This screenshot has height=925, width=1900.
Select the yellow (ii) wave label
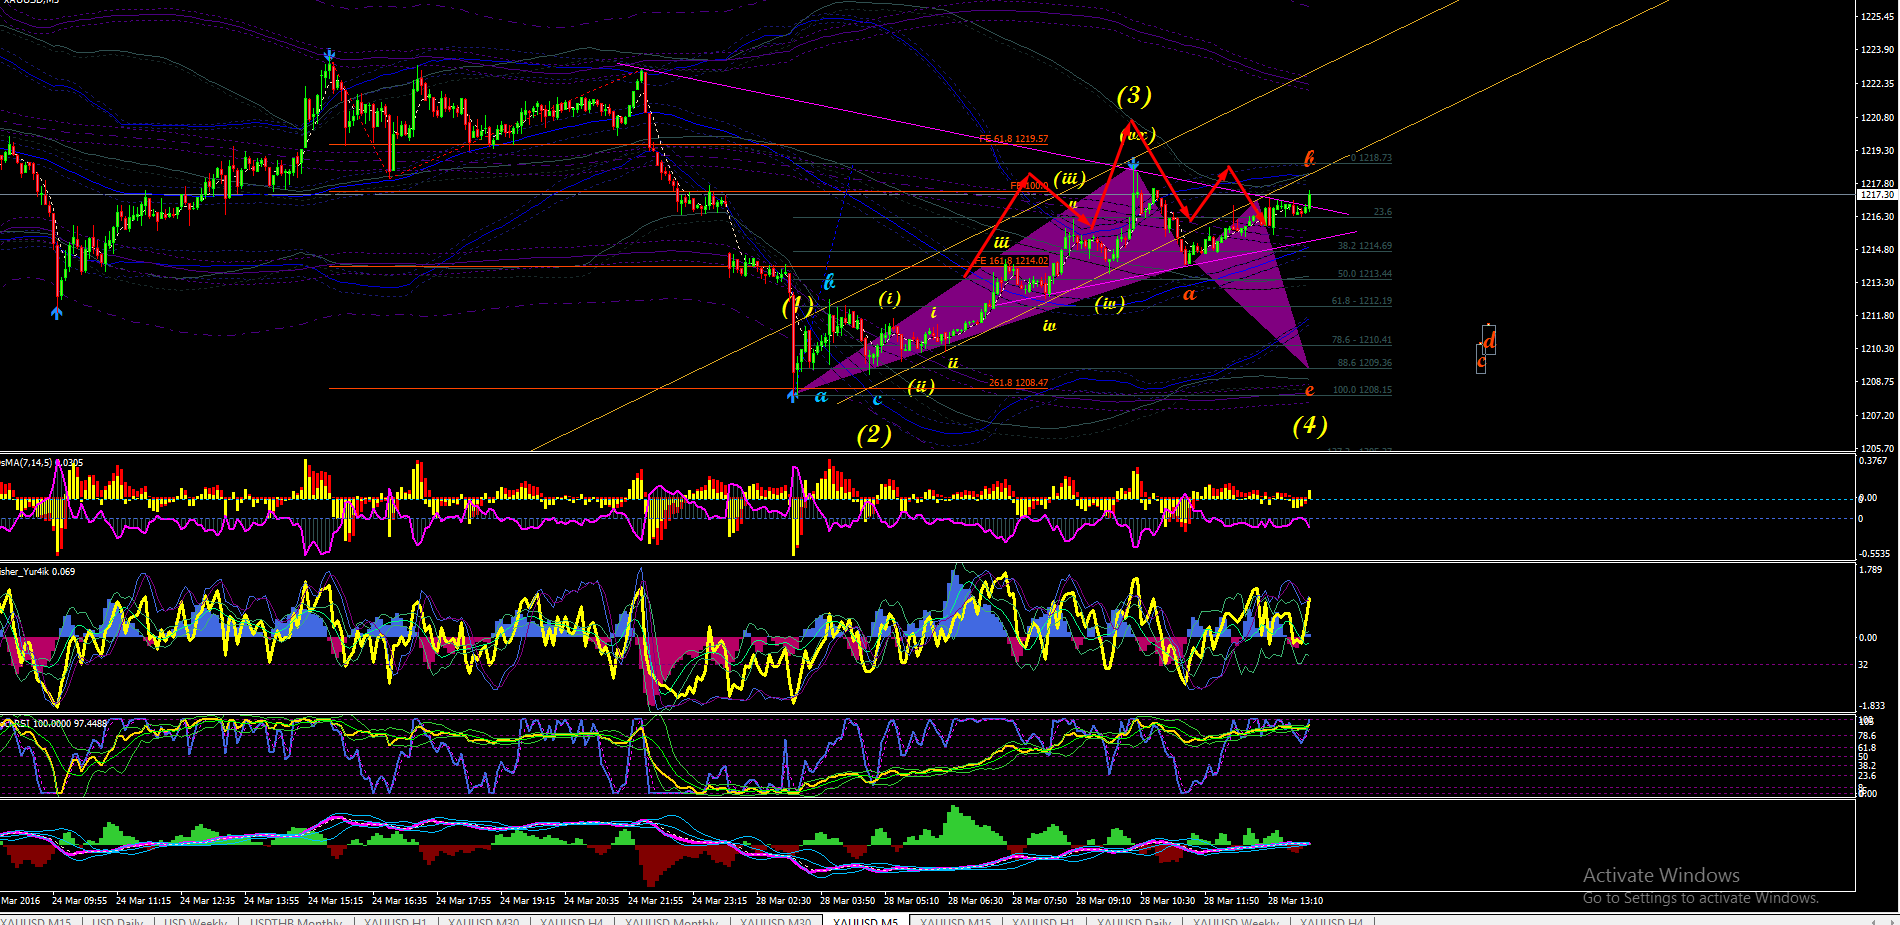point(921,386)
